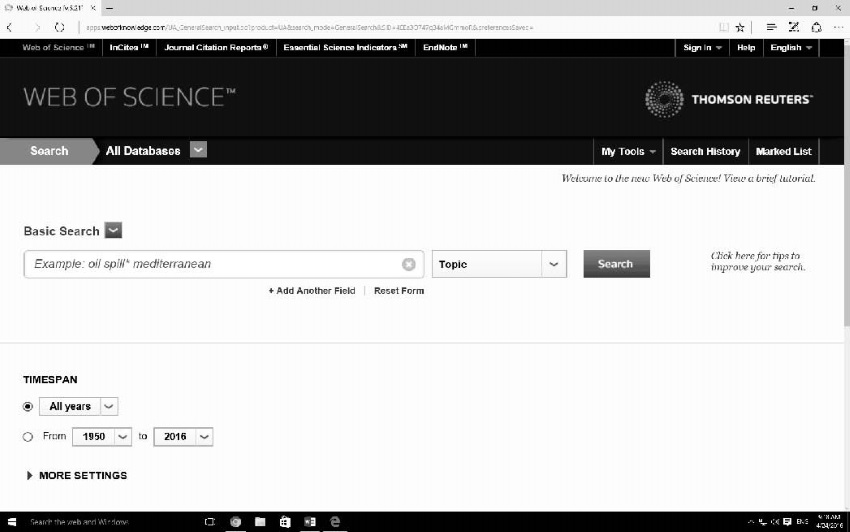This screenshot has width=850, height=532.
Task: Open Journal Citation Reports
Action: pyautogui.click(x=216, y=48)
